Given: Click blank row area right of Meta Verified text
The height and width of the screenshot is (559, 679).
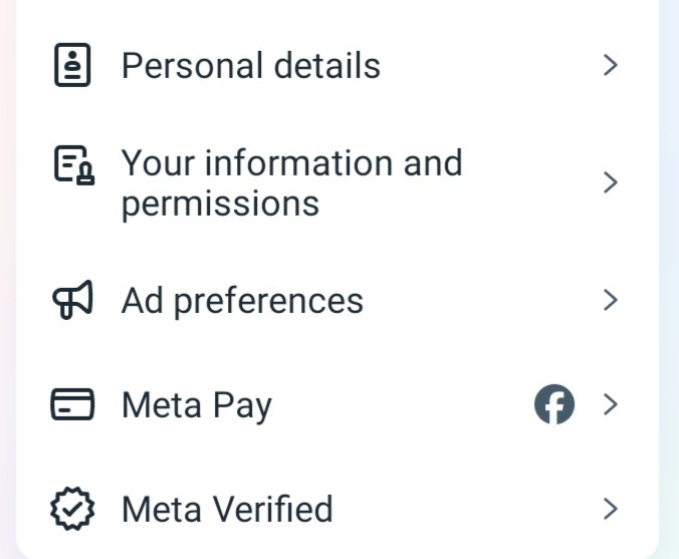Looking at the screenshot, I should tap(468, 509).
